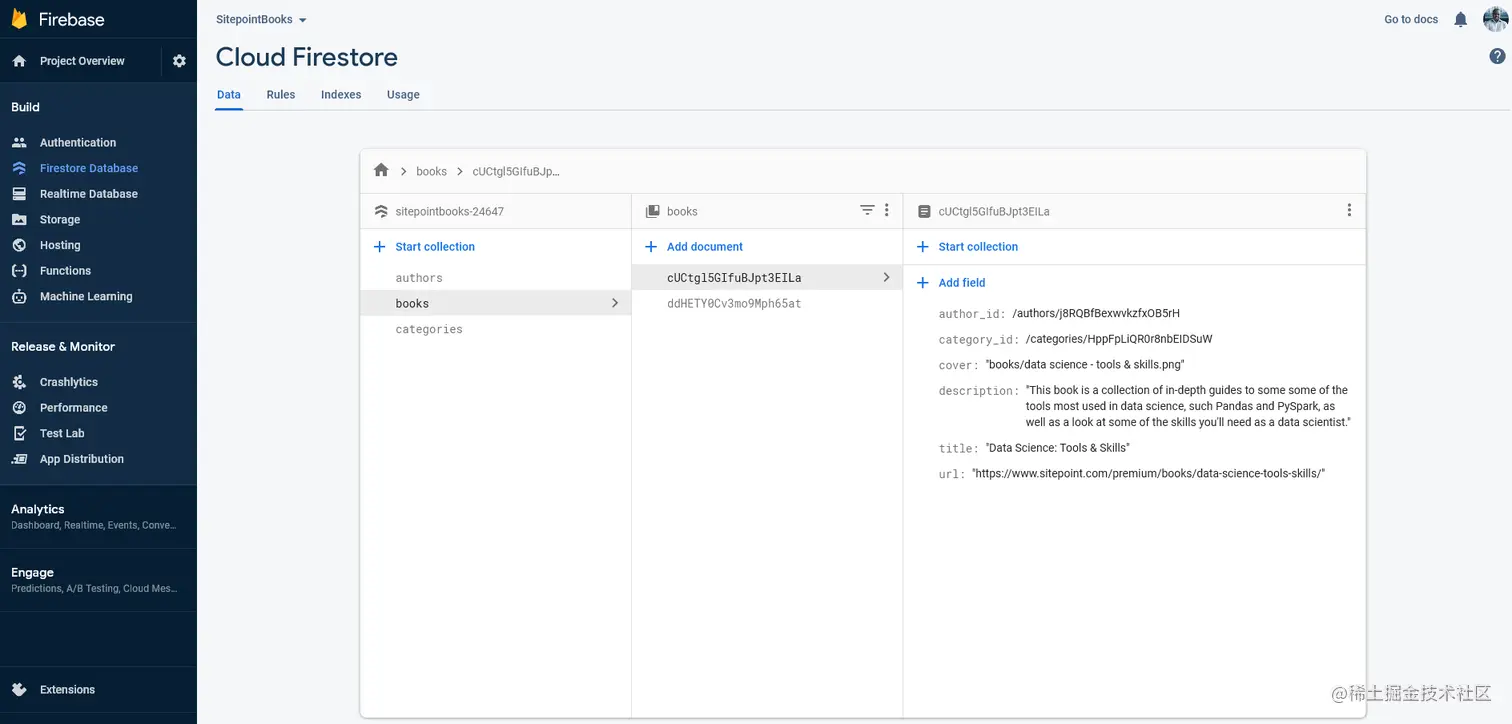Open project settings via the gear icon
This screenshot has height=724, width=1512.
tap(178, 60)
